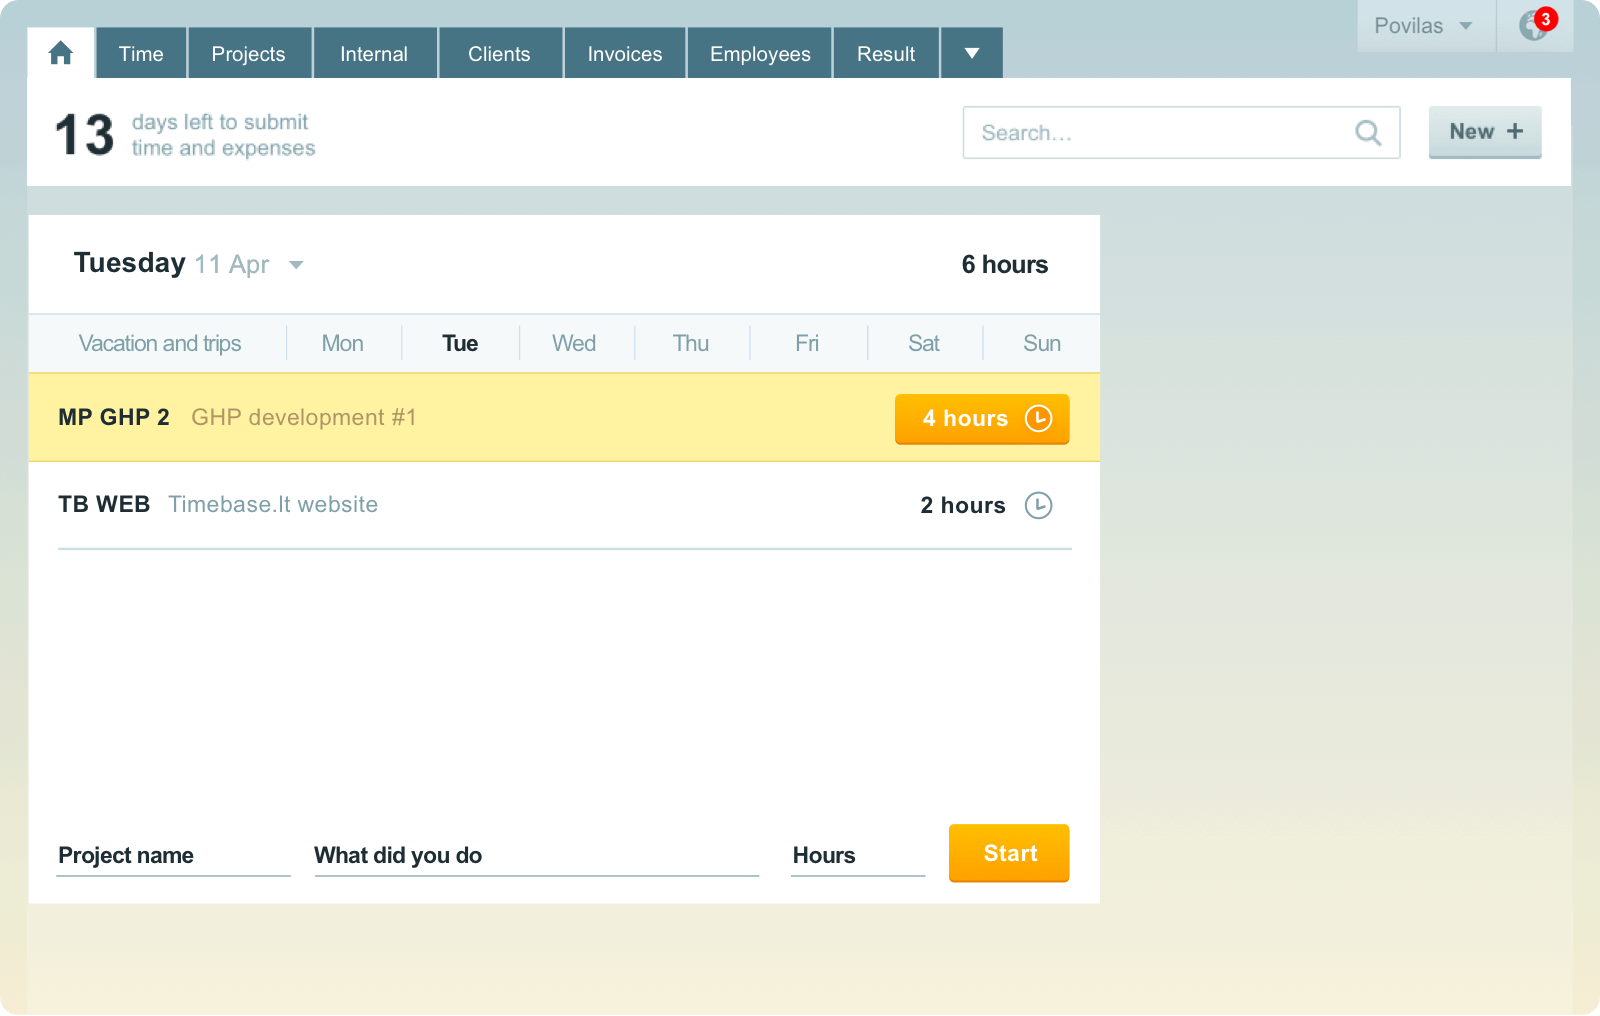Open notifications via the globe icon with badge 3
Image resolution: width=1600 pixels, height=1016 pixels.
pyautogui.click(x=1533, y=25)
